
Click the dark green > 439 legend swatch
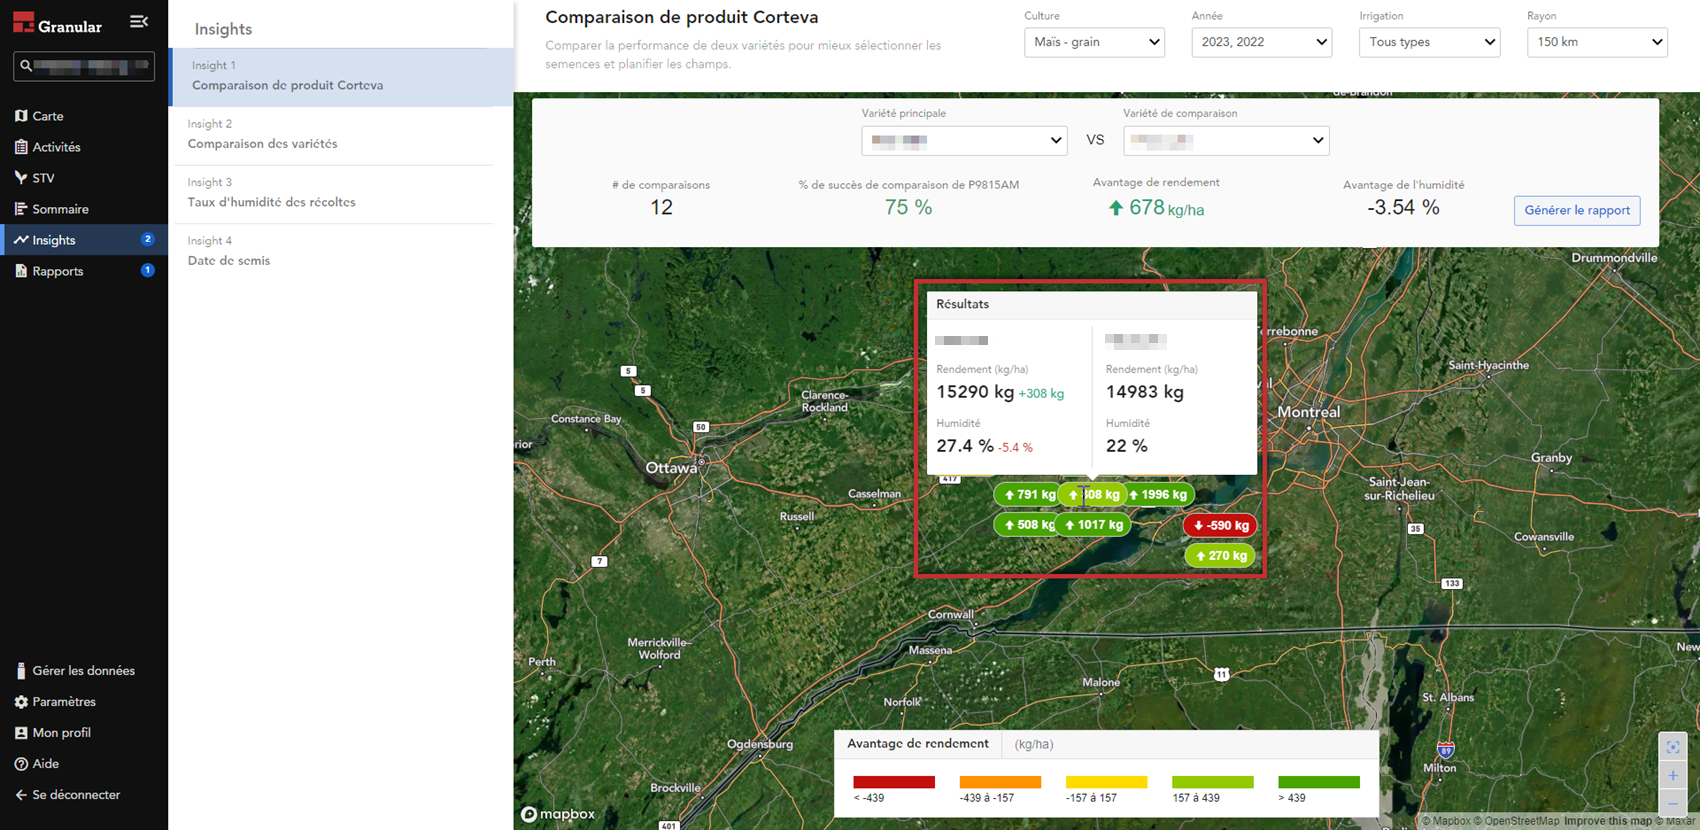pos(1319,782)
